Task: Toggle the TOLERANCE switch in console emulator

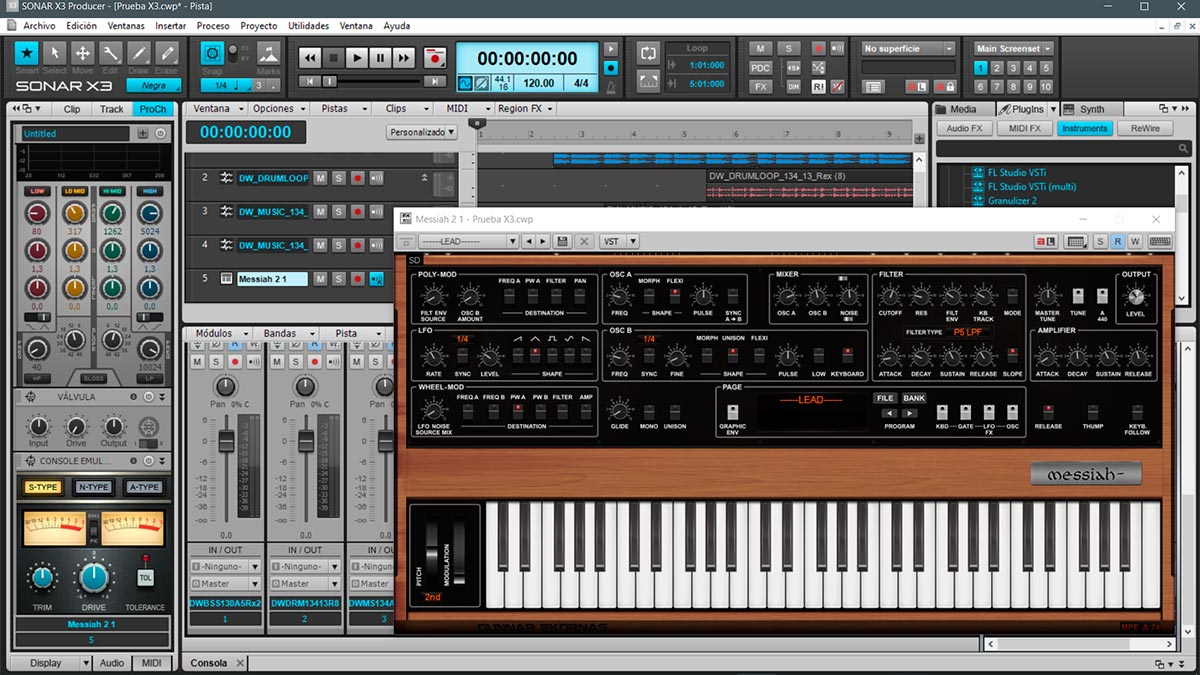Action: tap(145, 577)
